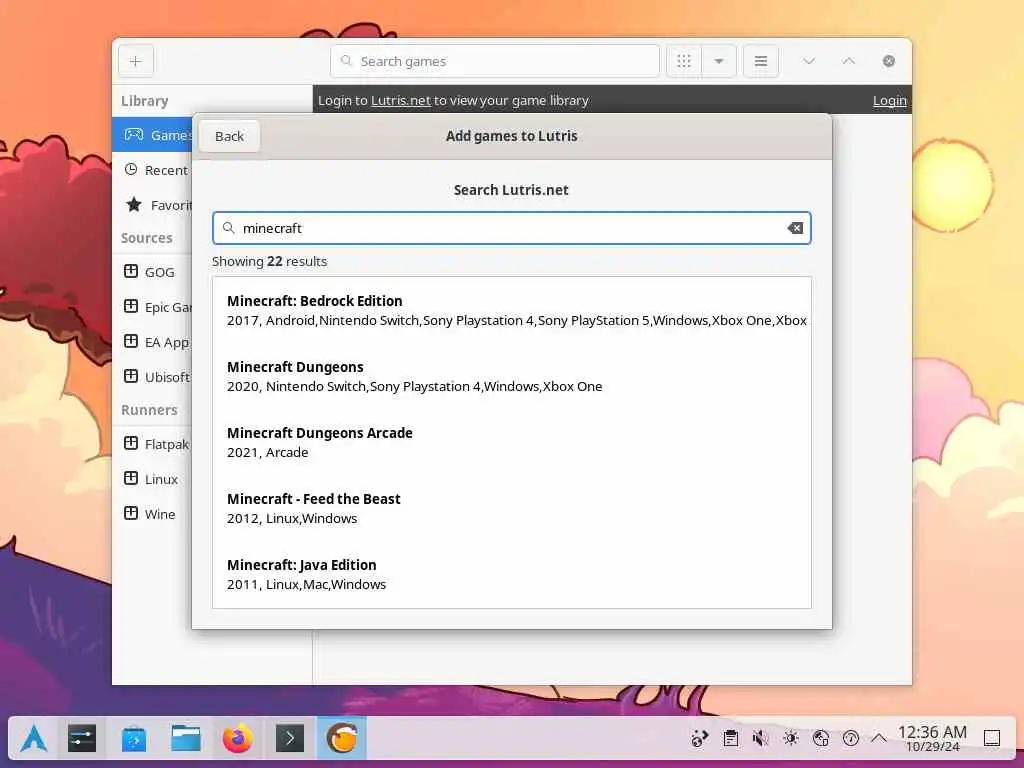Viewport: 1024px width, 768px height.
Task: Open the brightness tray icon
Action: tap(791, 739)
